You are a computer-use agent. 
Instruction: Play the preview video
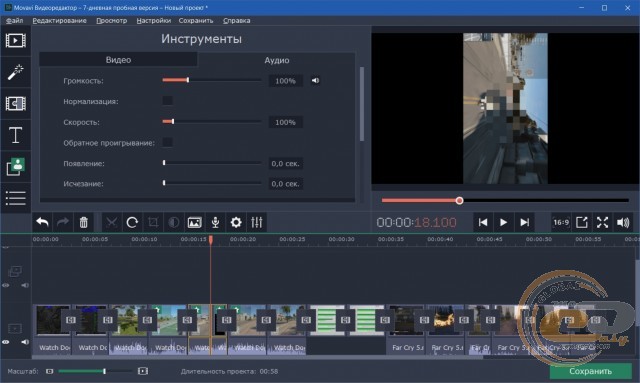pos(503,222)
